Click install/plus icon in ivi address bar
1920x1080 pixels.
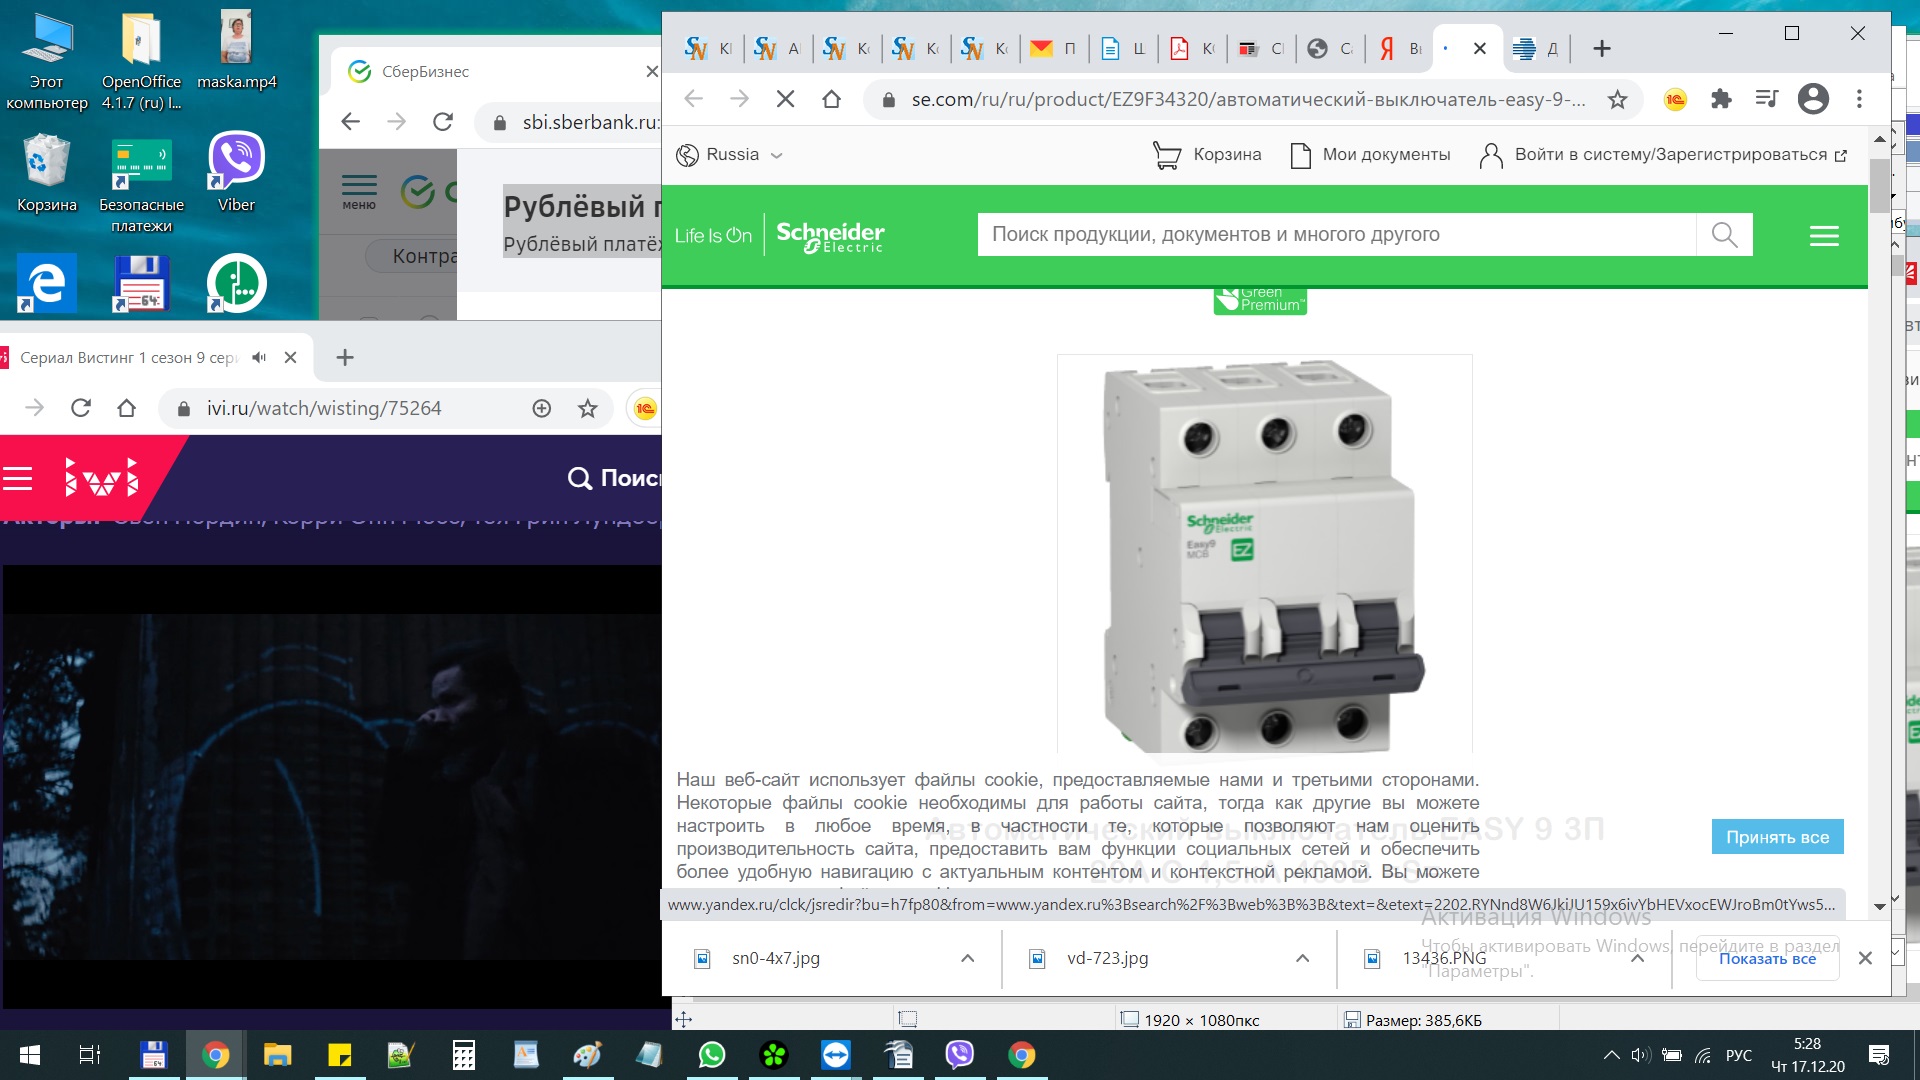[542, 408]
